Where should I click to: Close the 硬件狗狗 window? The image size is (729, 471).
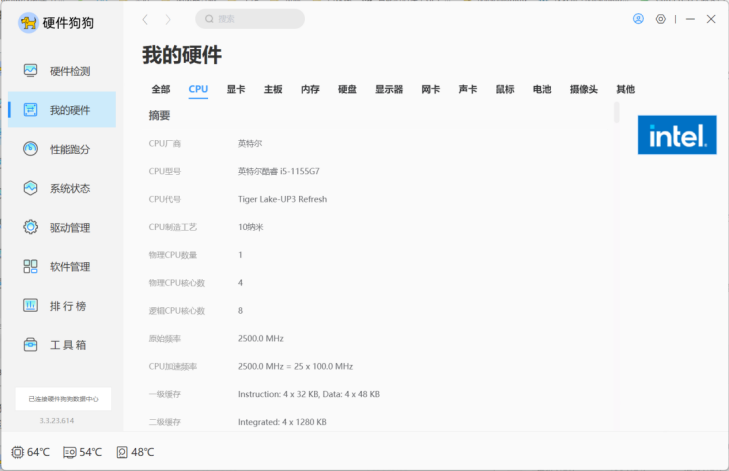[711, 19]
